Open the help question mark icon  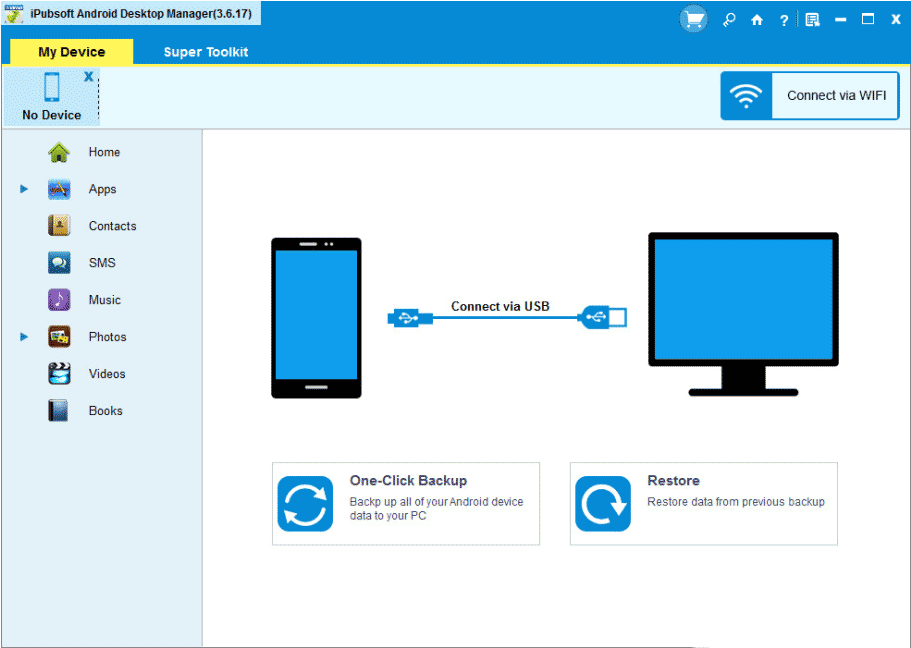point(783,19)
